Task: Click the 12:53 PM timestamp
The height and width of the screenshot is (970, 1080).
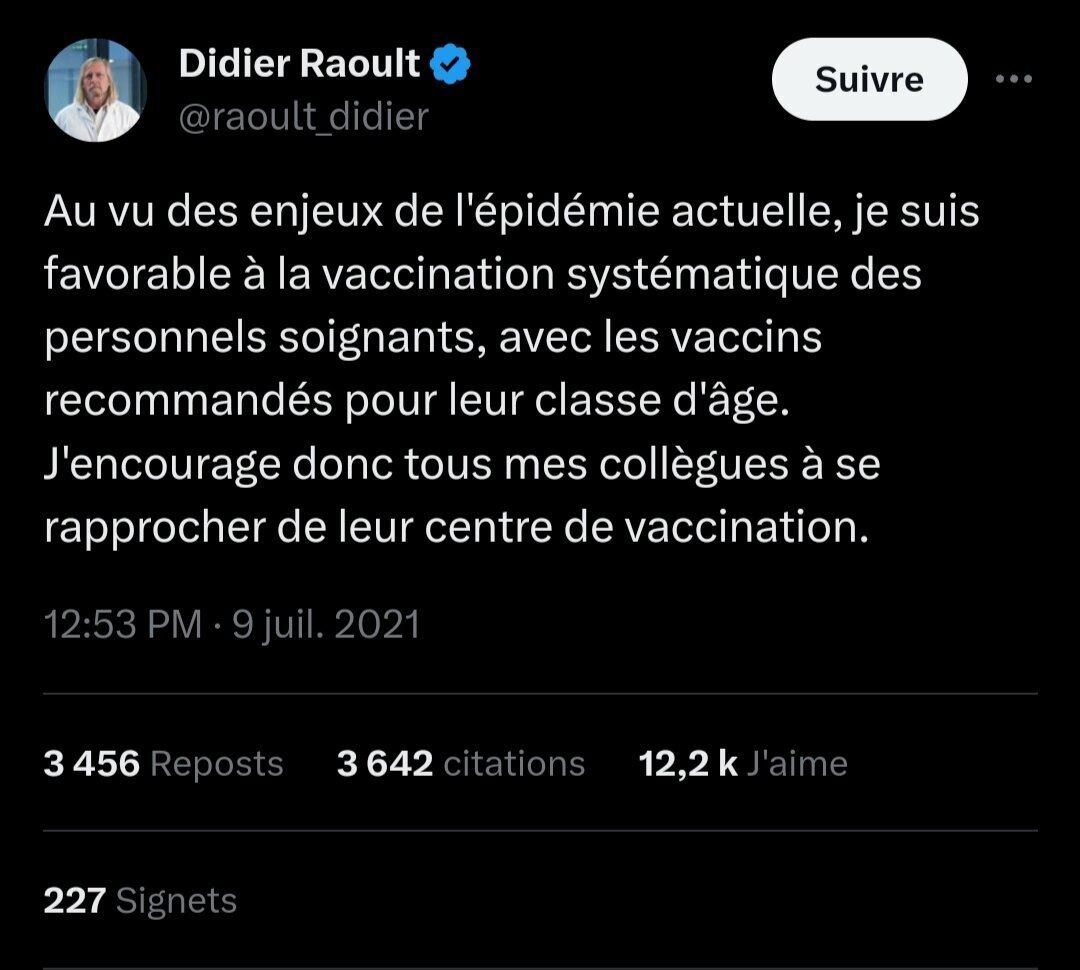Action: click(123, 624)
